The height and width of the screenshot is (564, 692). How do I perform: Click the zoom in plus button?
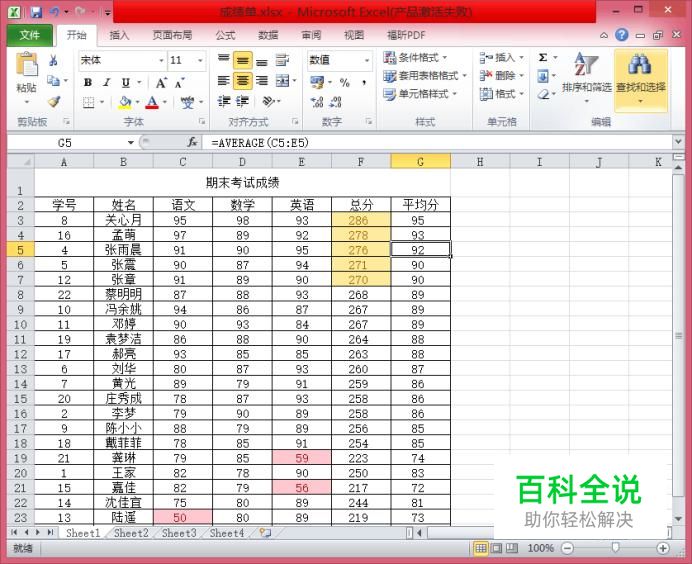pos(662,548)
